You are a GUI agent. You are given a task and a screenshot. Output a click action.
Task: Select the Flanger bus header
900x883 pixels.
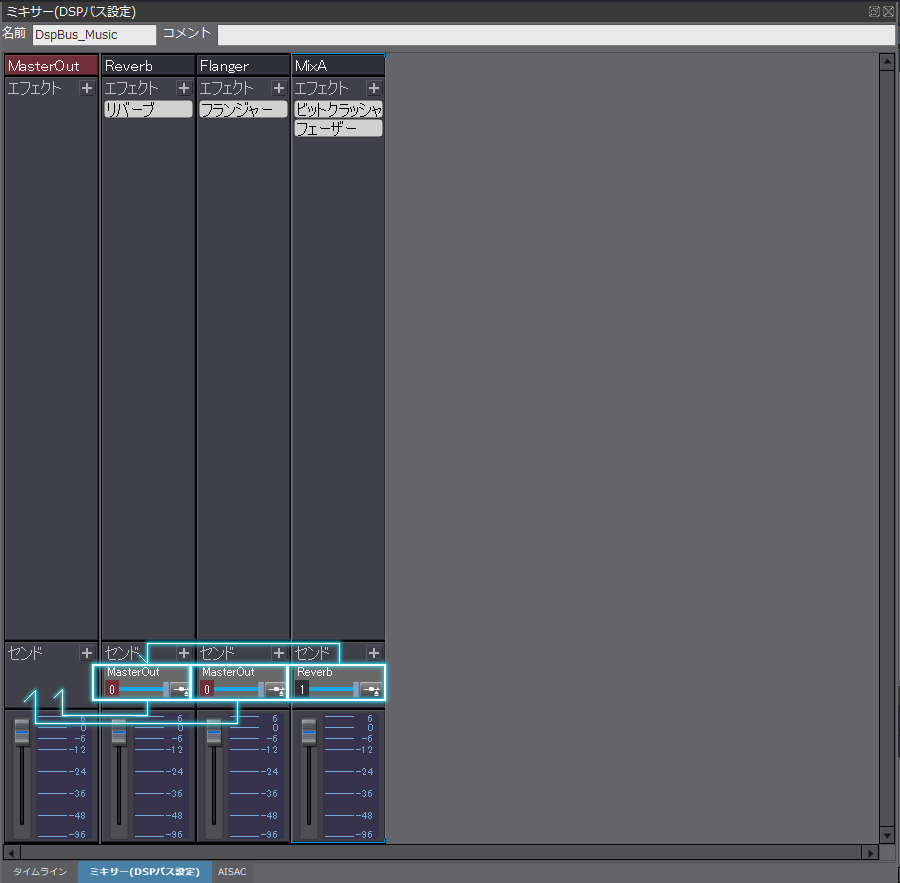tap(243, 65)
